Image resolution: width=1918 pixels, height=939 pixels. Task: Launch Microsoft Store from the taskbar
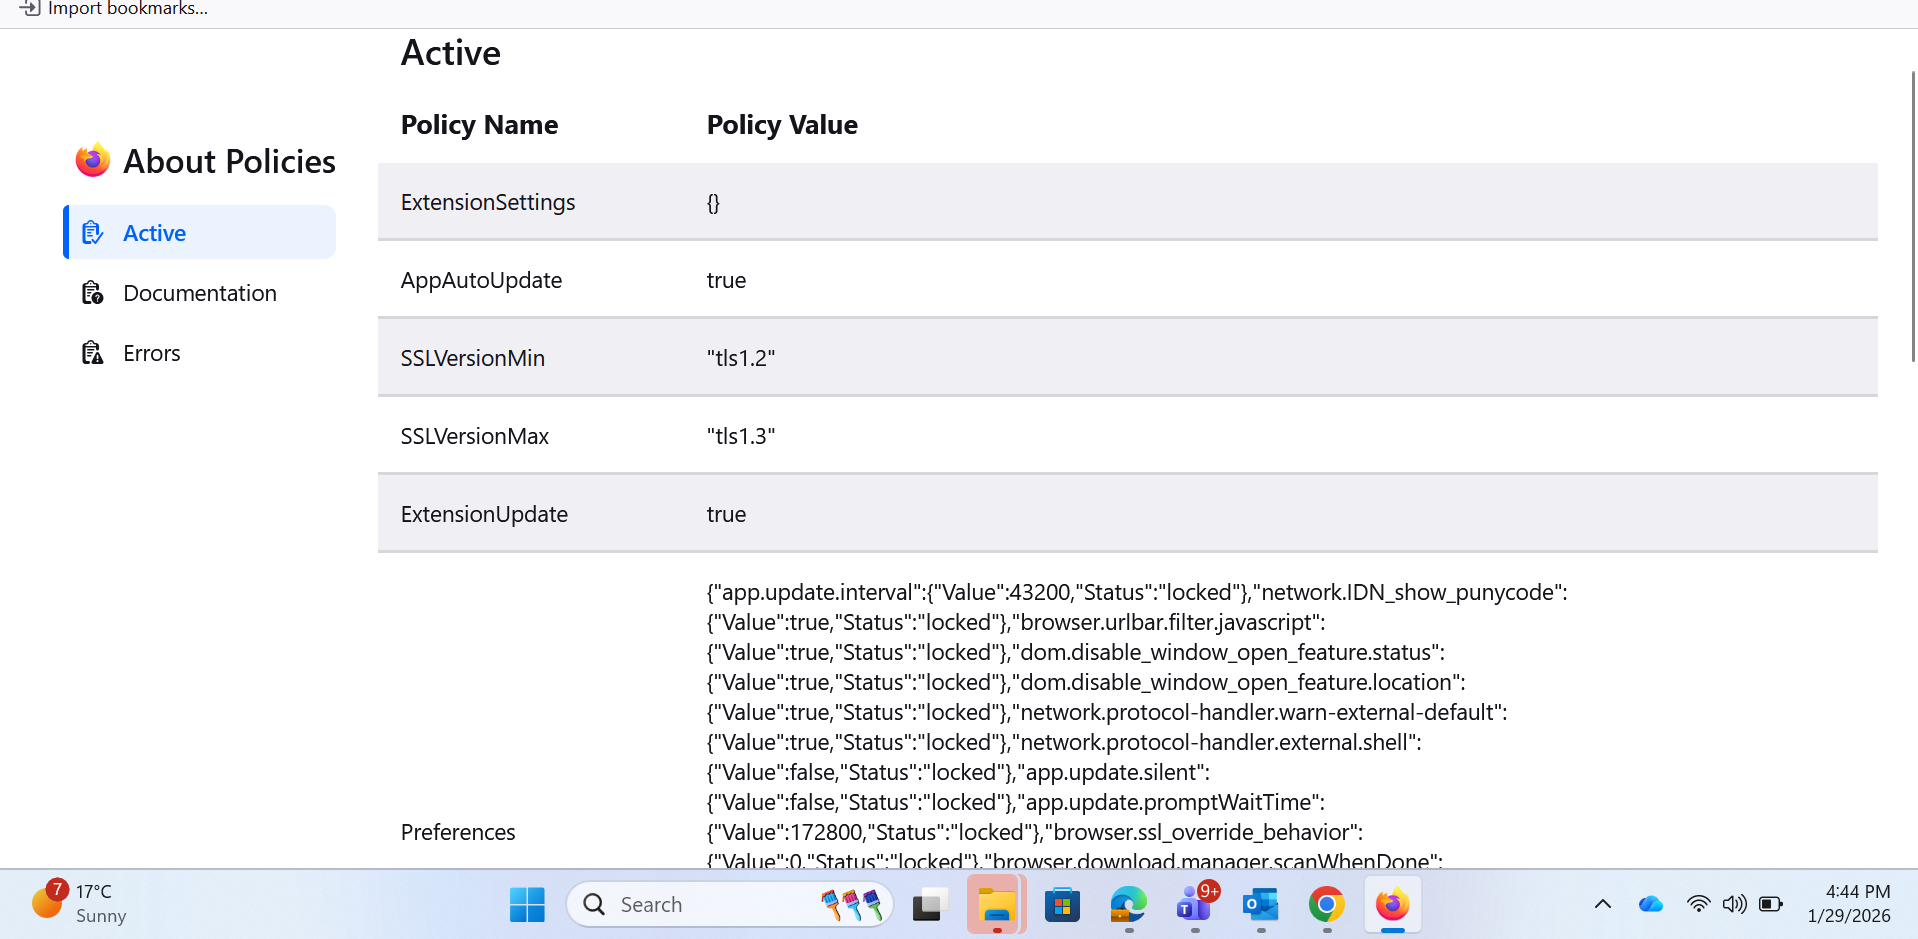click(1062, 904)
